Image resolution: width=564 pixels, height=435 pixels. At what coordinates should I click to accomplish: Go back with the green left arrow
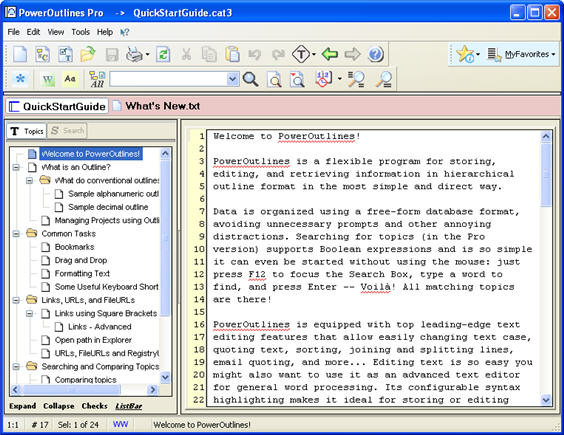point(330,54)
